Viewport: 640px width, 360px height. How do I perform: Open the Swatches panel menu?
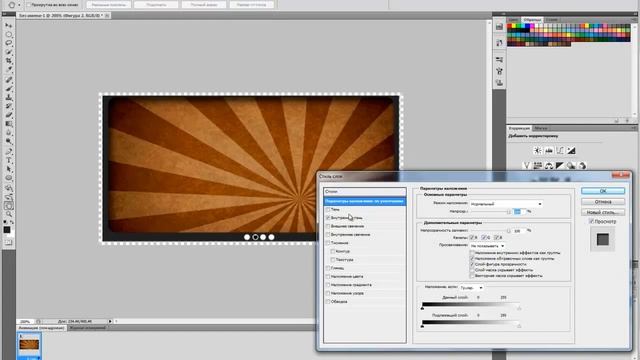click(x=634, y=20)
